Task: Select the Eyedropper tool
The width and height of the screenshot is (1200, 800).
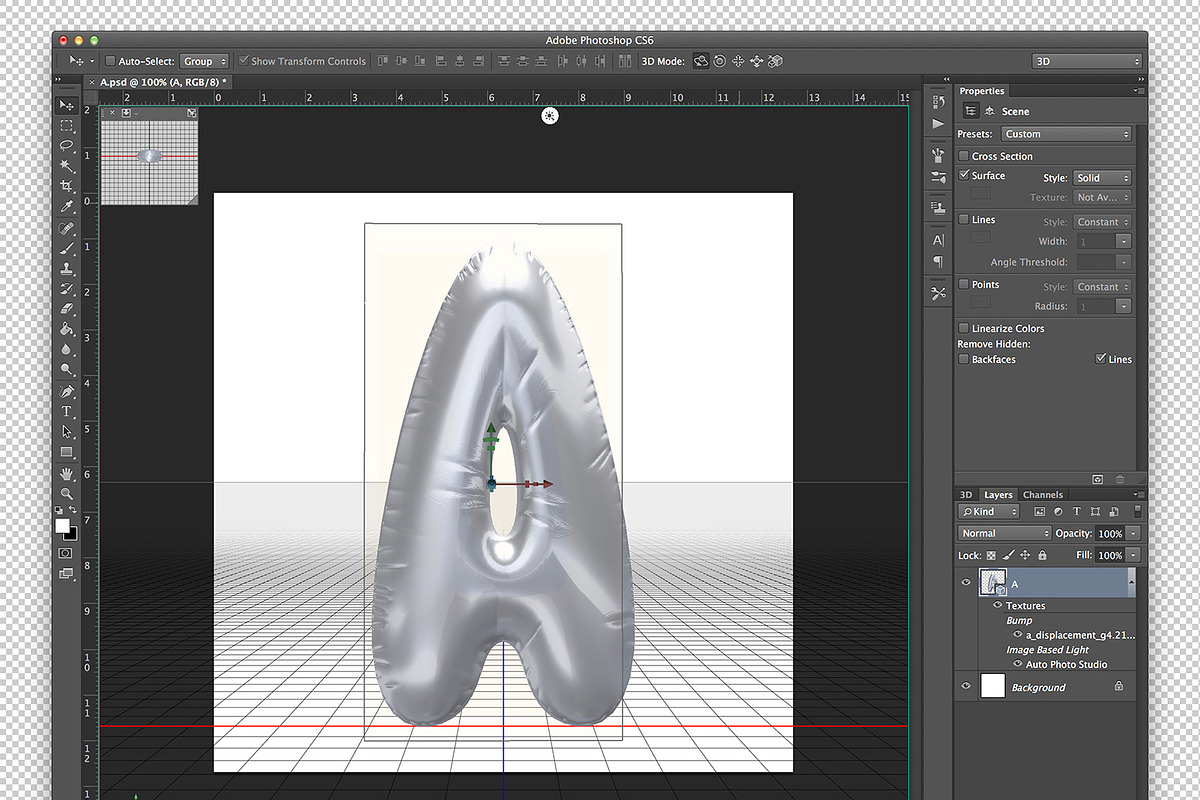Action: point(67,207)
